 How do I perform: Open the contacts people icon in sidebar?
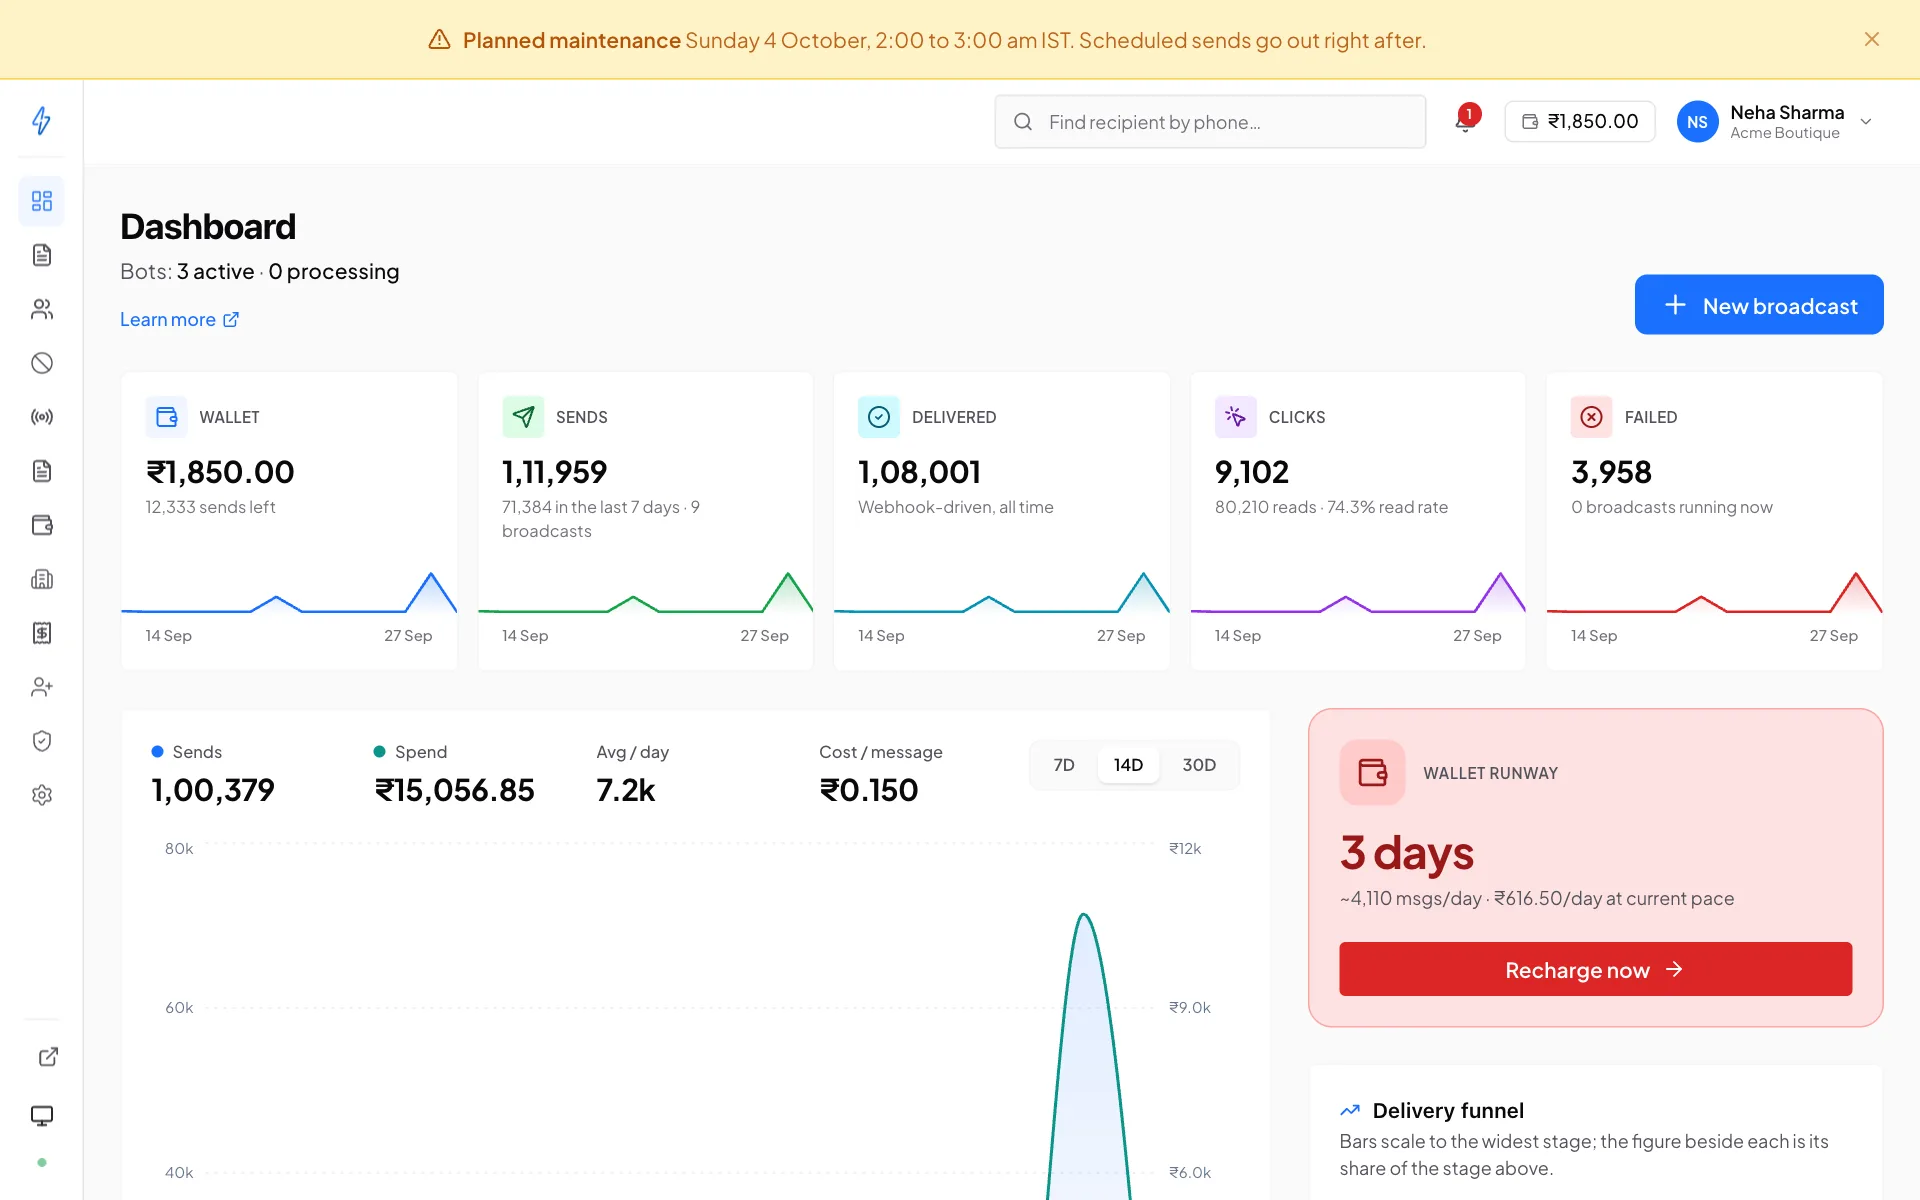[42, 309]
